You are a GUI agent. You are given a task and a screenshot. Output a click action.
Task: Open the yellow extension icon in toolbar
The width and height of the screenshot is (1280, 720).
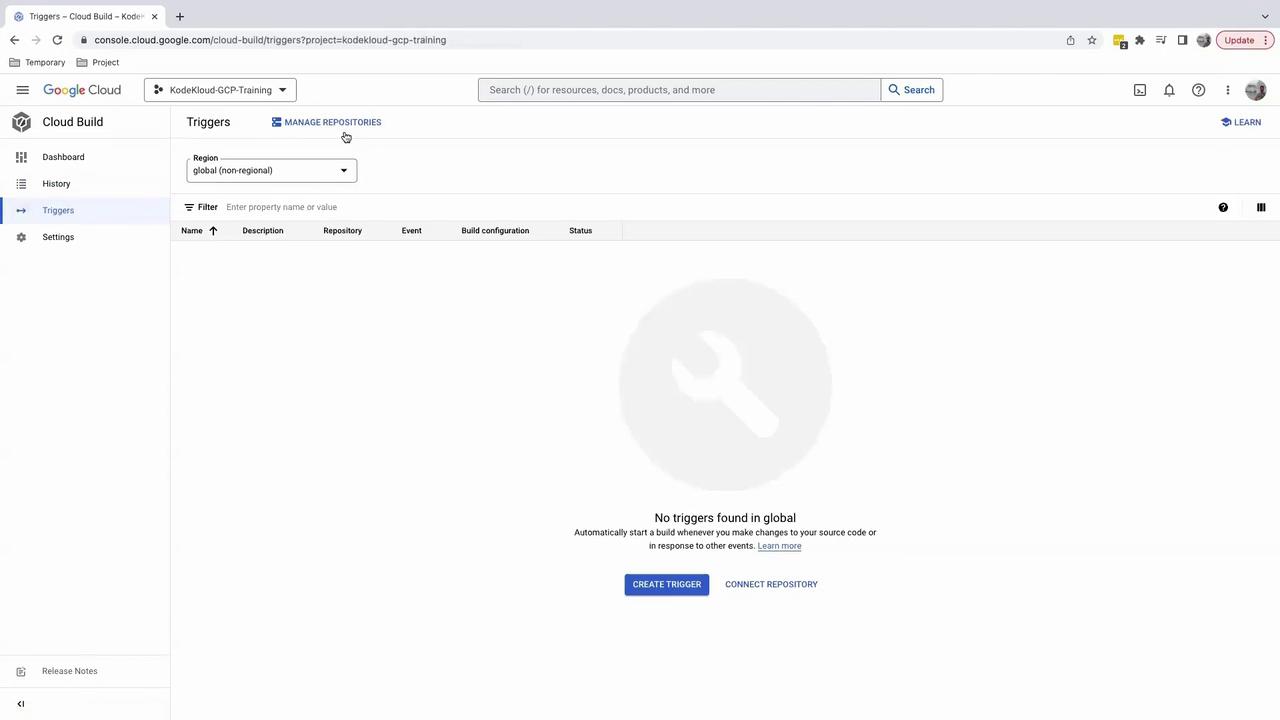(1119, 41)
